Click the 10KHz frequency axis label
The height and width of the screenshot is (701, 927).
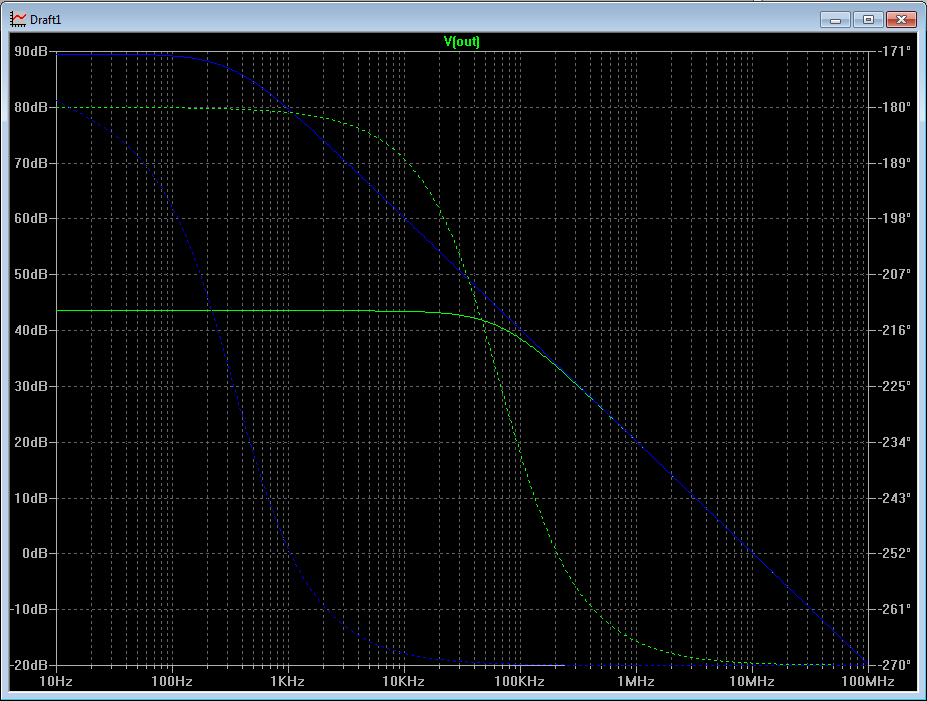[x=403, y=681]
